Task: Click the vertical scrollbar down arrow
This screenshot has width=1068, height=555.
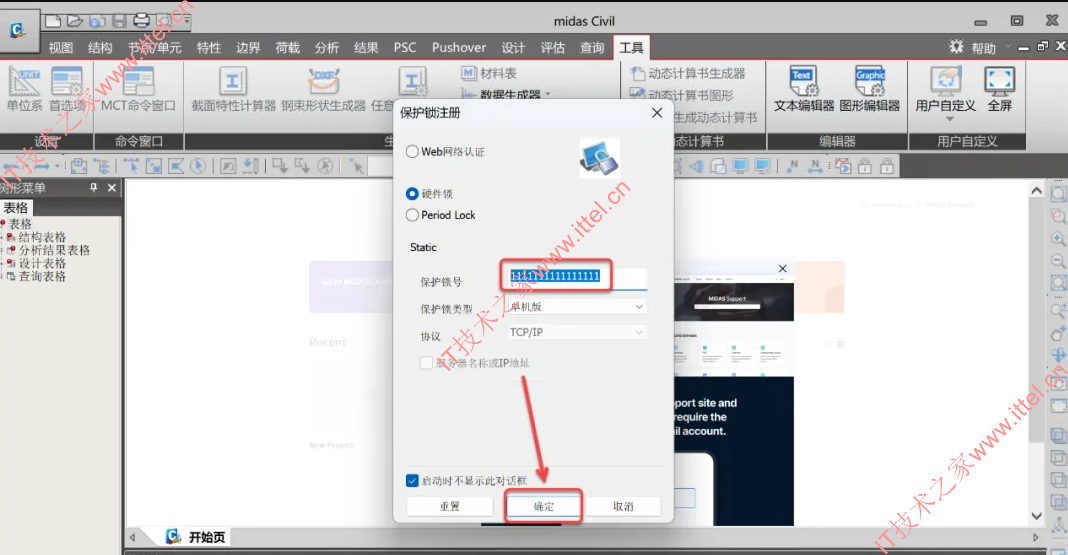Action: click(1036, 516)
